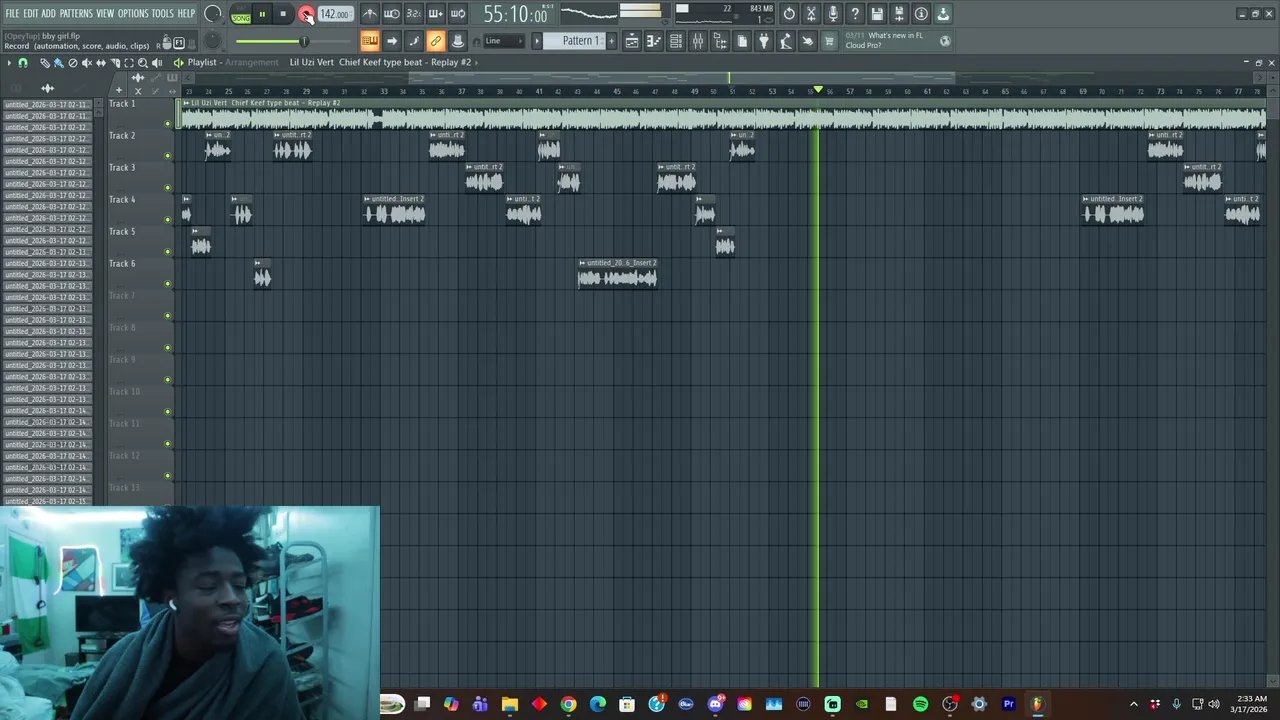Click the step edit arrow icon
Screen dimensions: 1280x720
(392, 41)
